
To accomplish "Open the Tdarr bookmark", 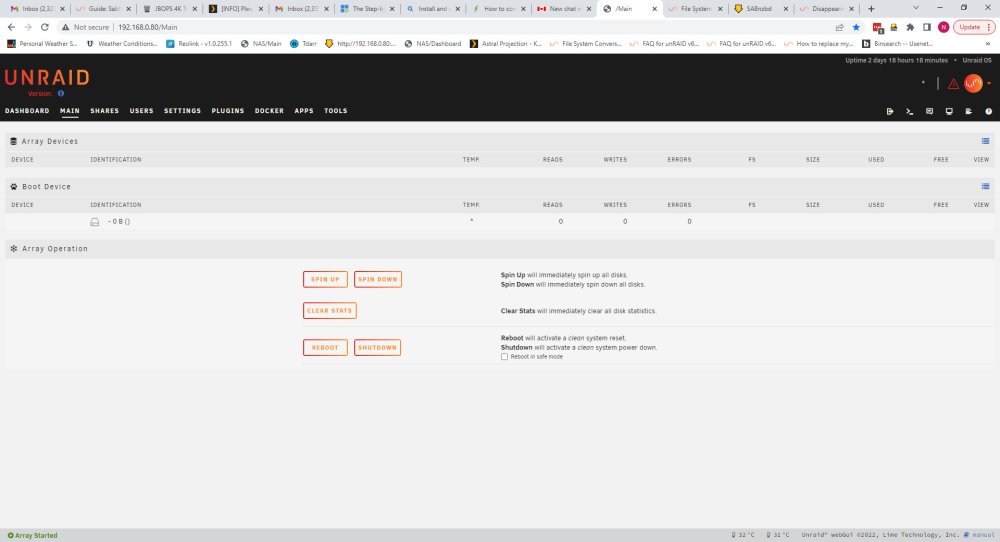I will (x=304, y=43).
